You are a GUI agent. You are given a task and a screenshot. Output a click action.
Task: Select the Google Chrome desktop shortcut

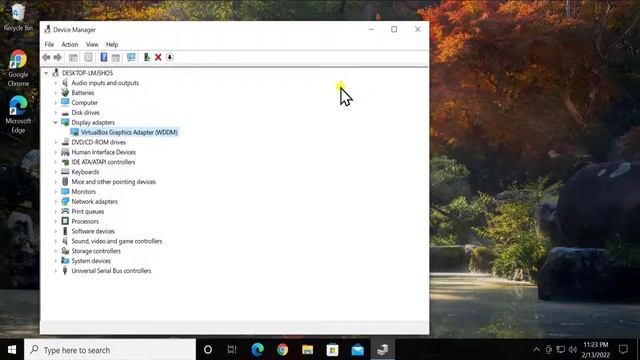click(x=18, y=68)
